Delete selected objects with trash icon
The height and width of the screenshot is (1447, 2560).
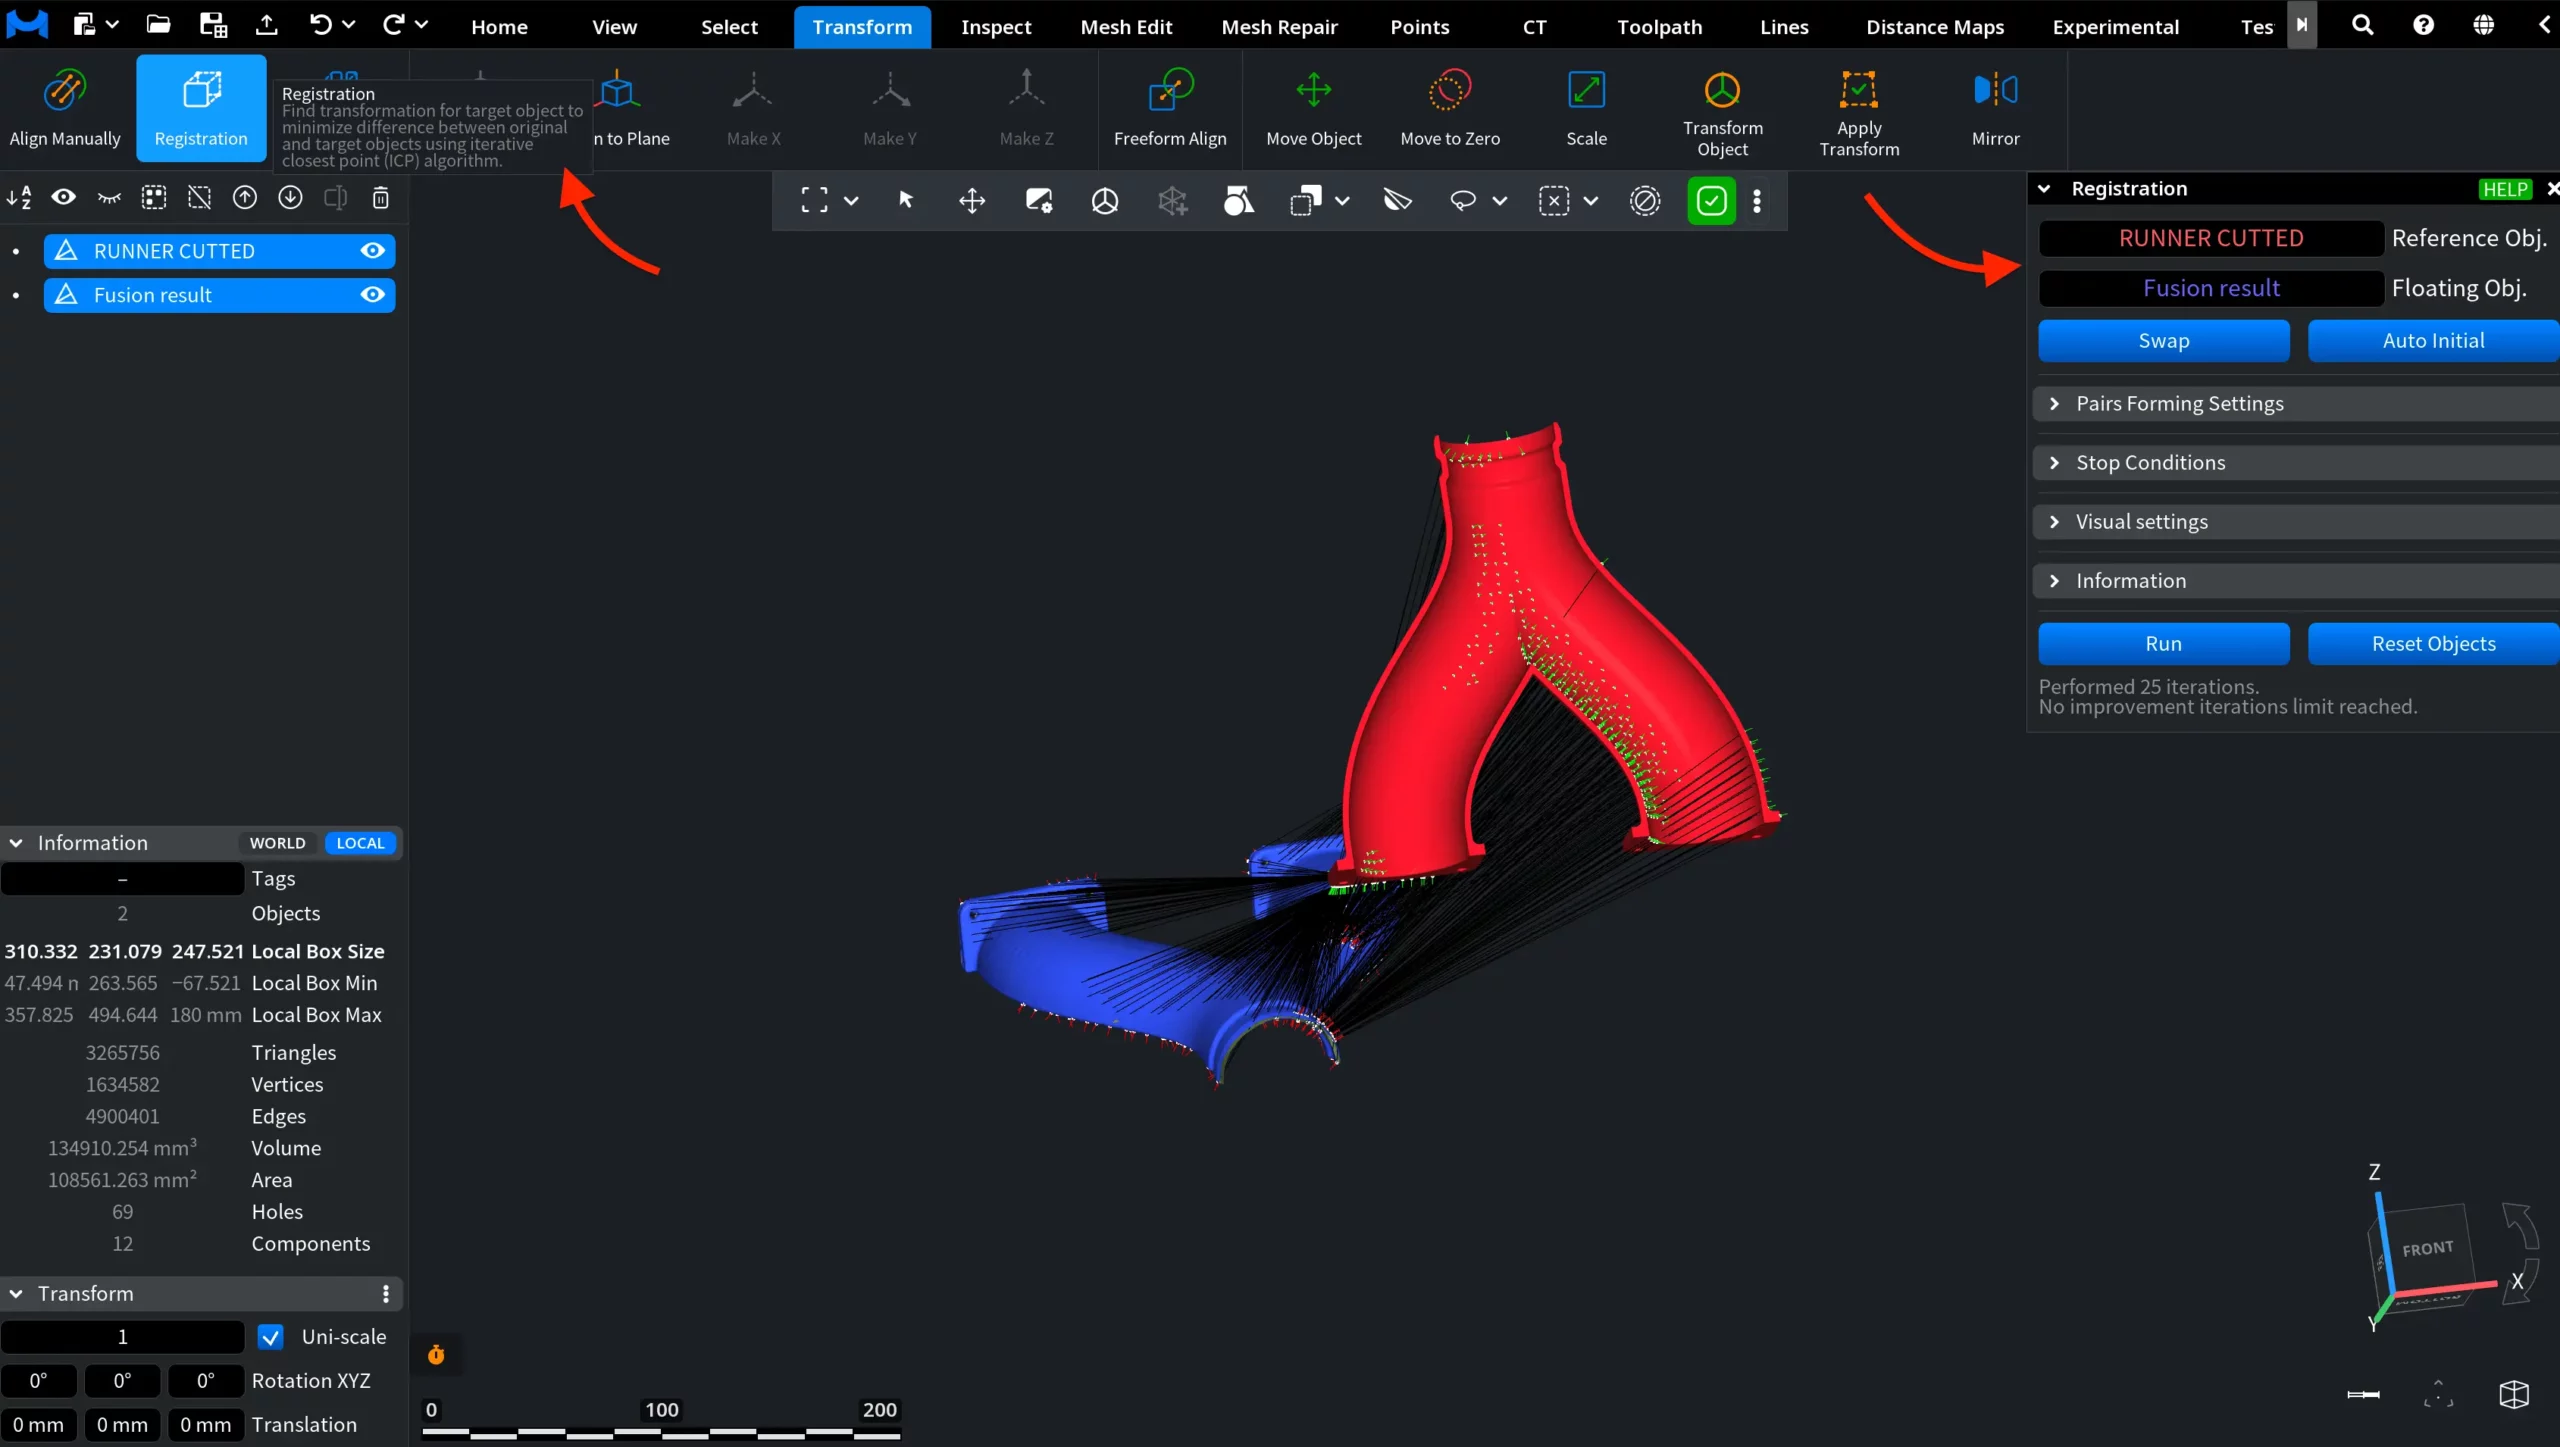point(380,198)
